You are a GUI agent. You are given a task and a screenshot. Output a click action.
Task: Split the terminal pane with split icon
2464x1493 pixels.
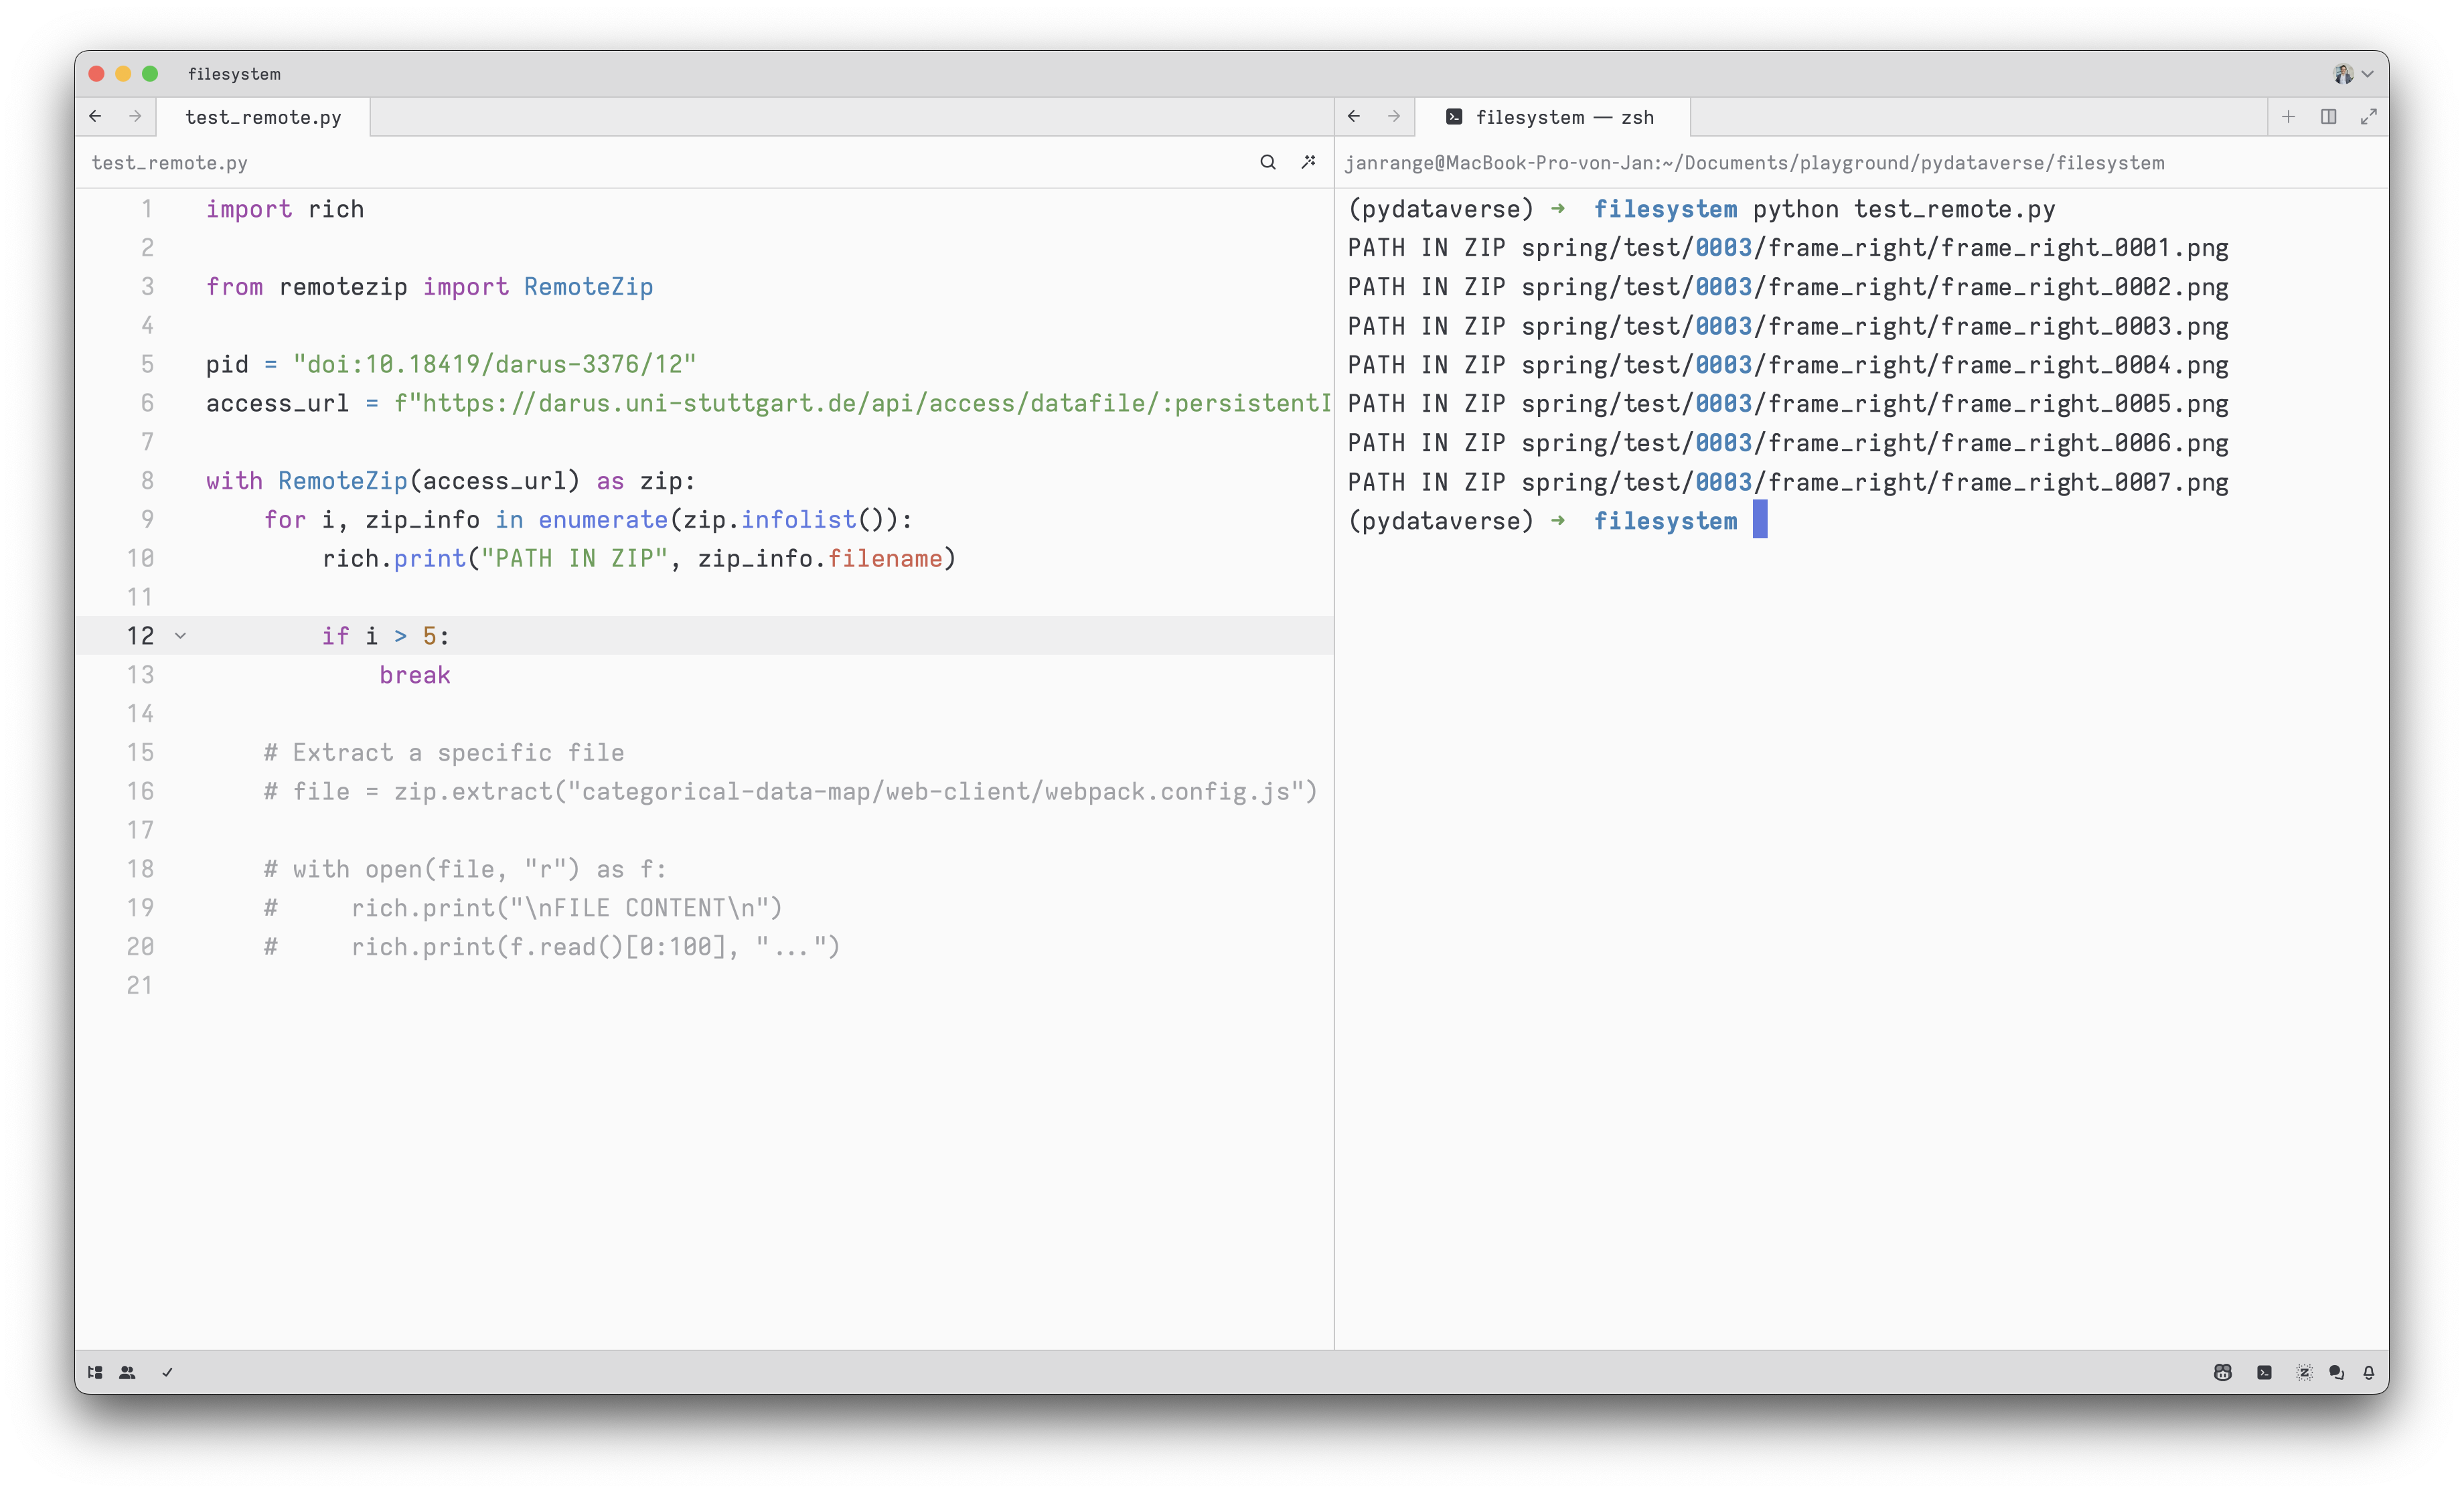(x=2328, y=117)
